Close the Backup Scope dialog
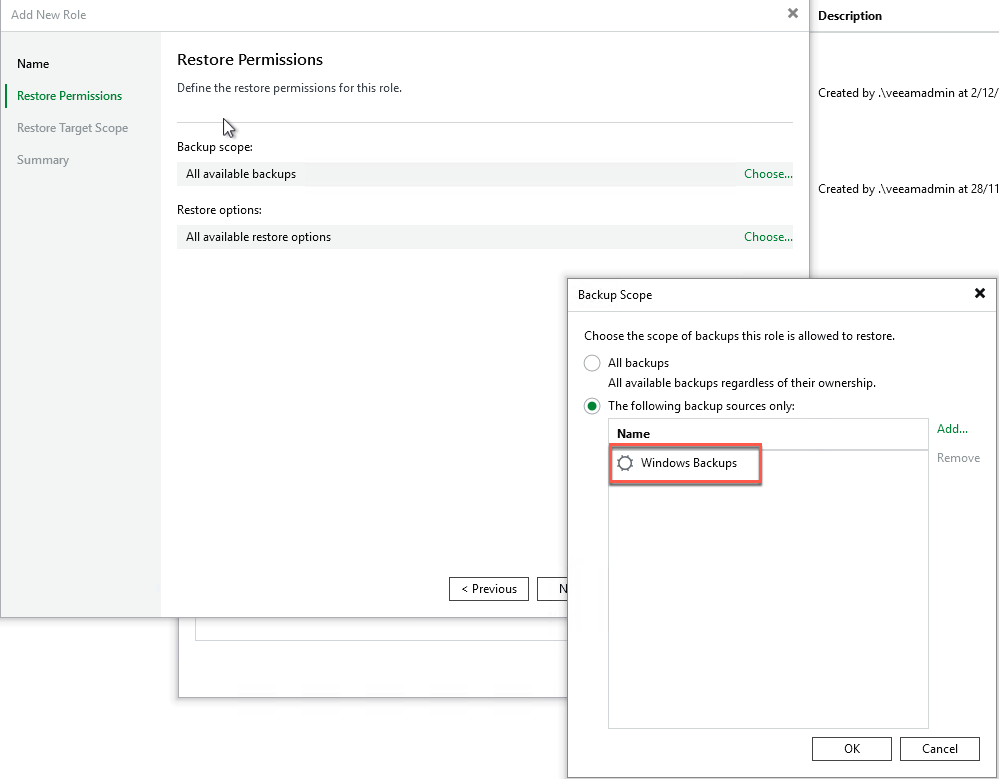The height and width of the screenshot is (779, 999). (980, 294)
